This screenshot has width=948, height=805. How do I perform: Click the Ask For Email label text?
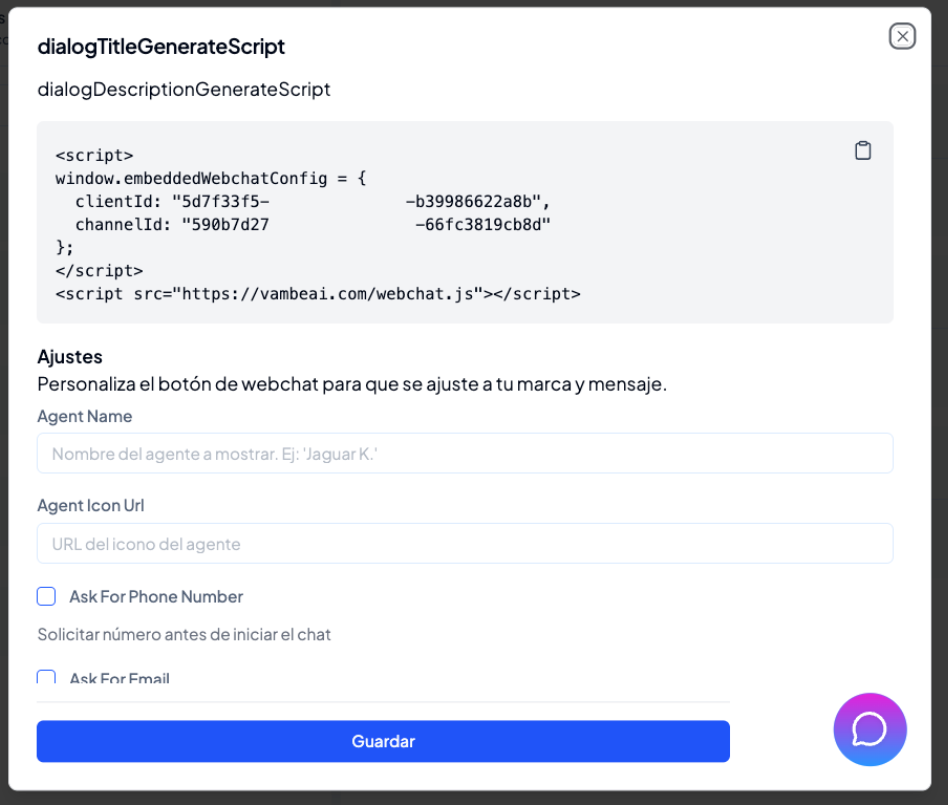120,677
